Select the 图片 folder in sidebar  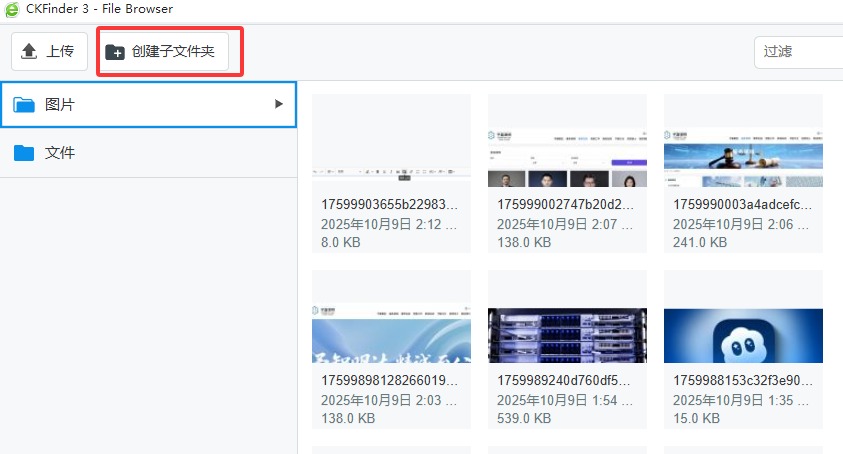click(60, 104)
